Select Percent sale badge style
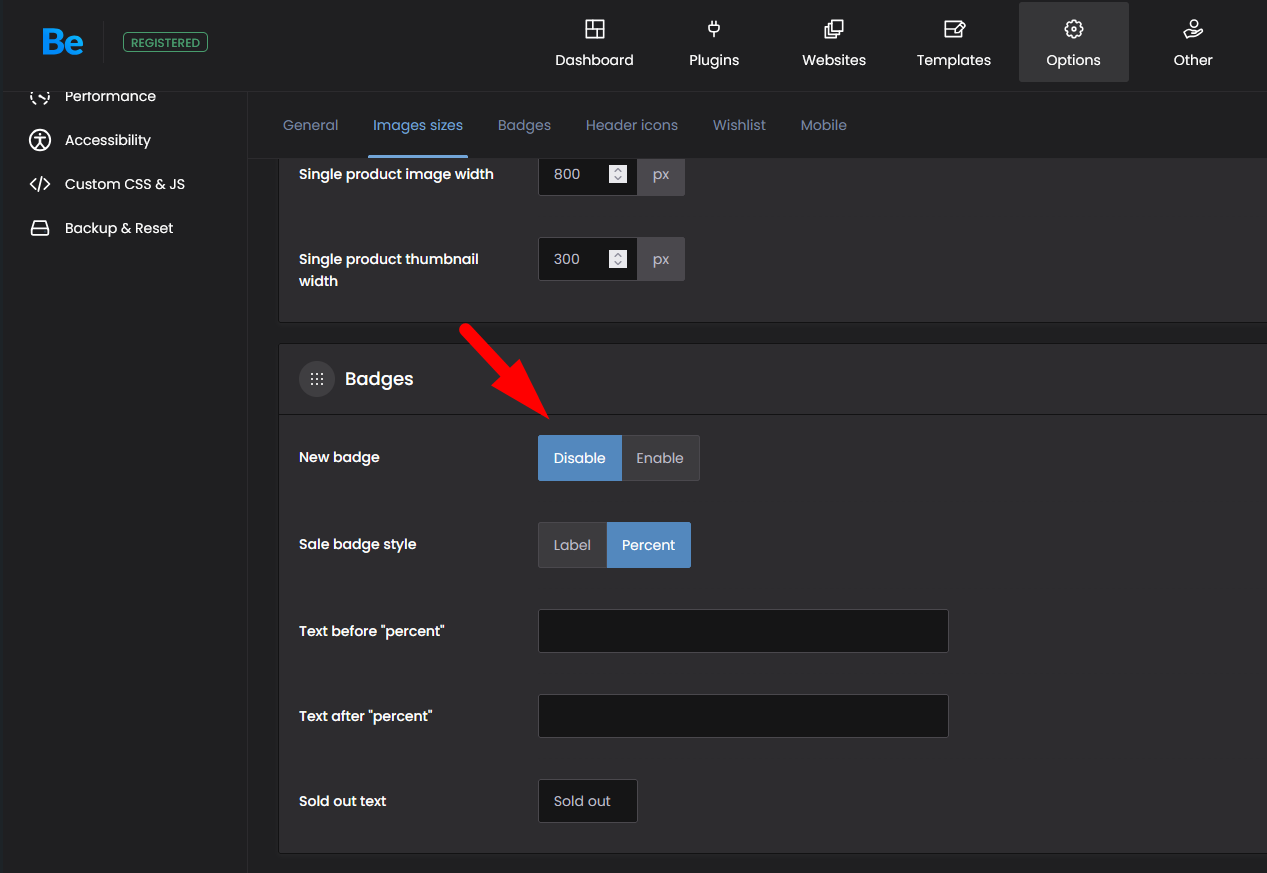The height and width of the screenshot is (873, 1267). (648, 545)
